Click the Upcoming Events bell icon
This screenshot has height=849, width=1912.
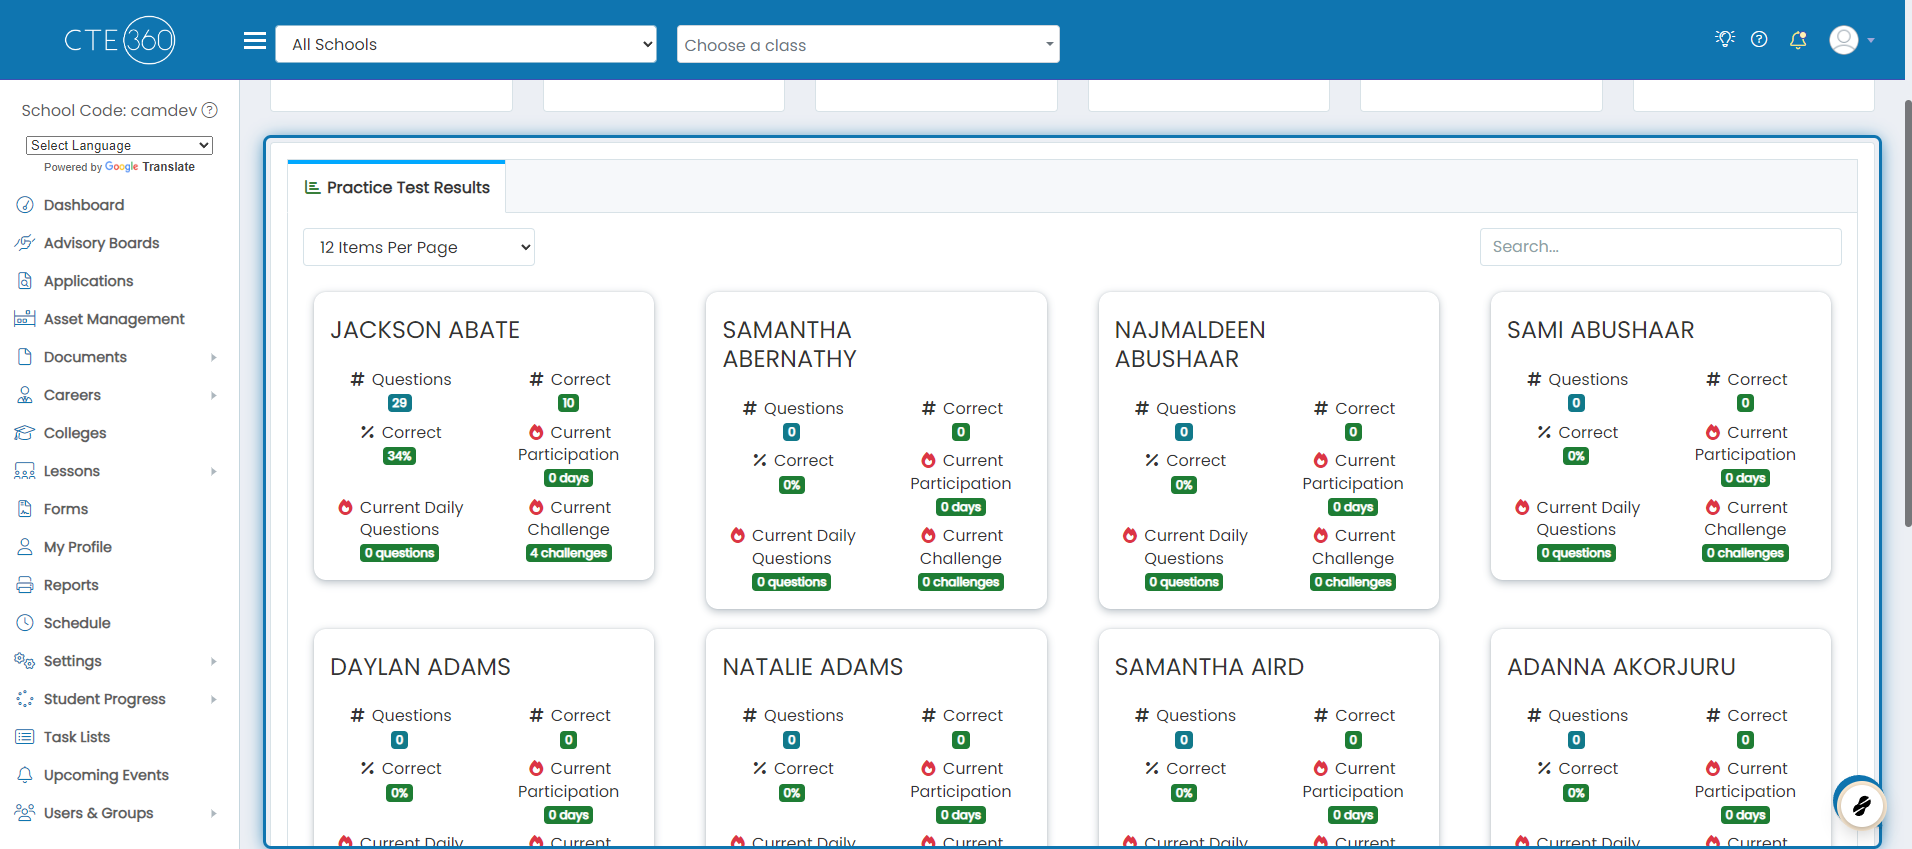tap(25, 775)
